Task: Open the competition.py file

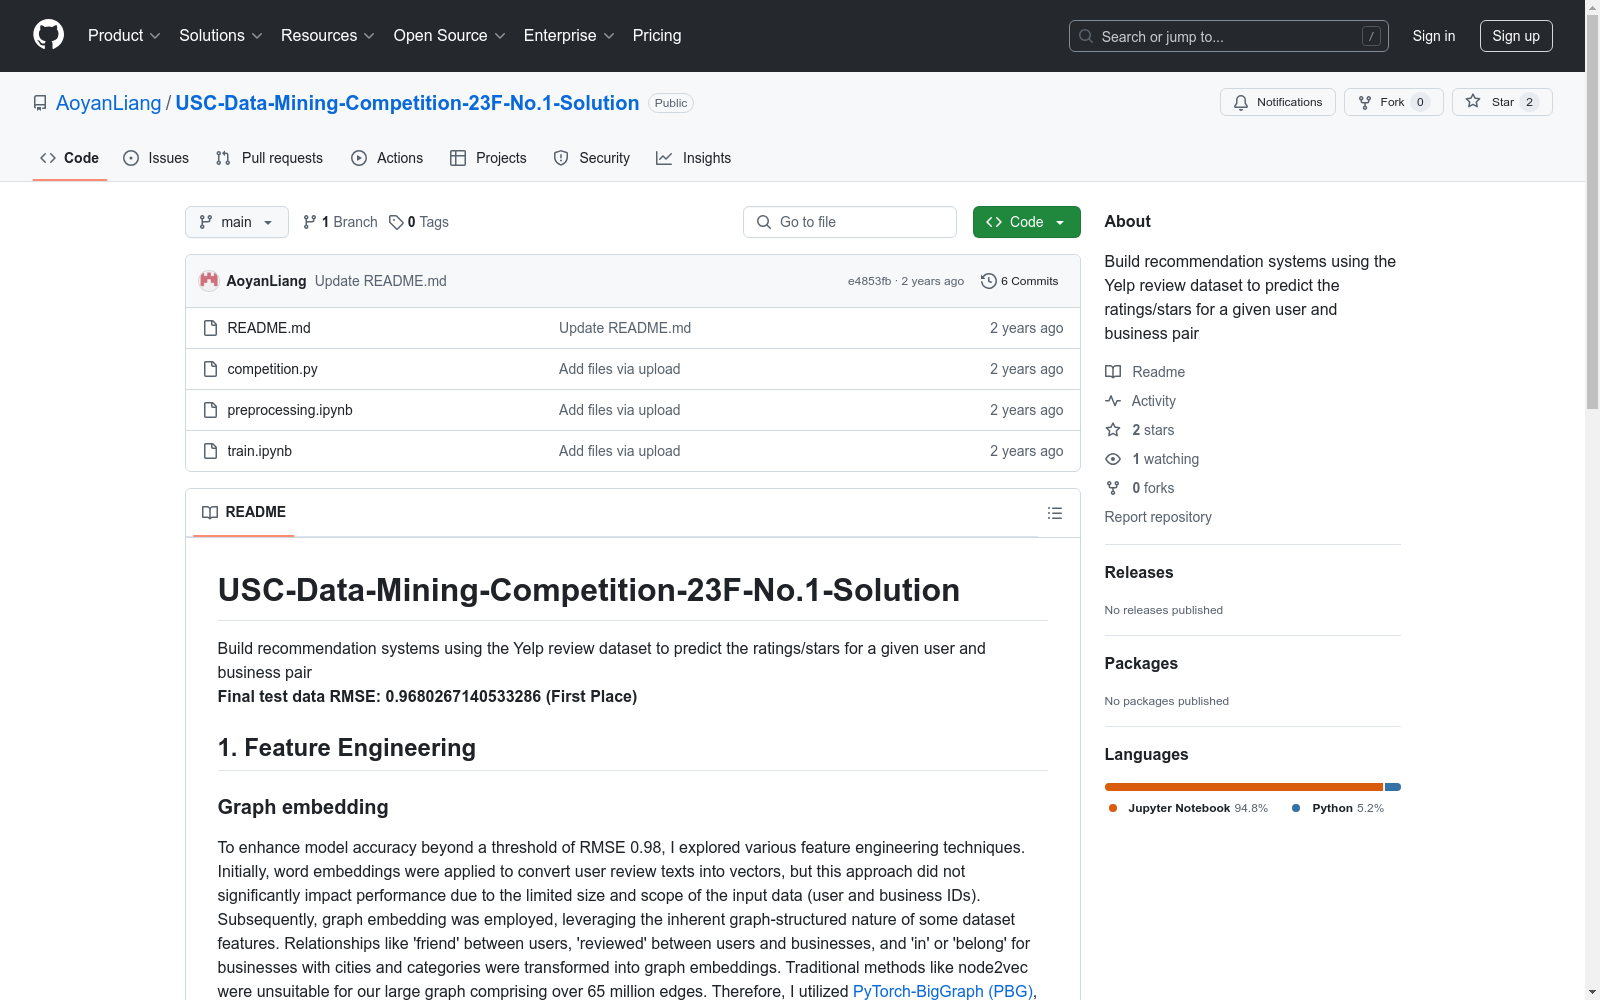Action: (x=272, y=369)
